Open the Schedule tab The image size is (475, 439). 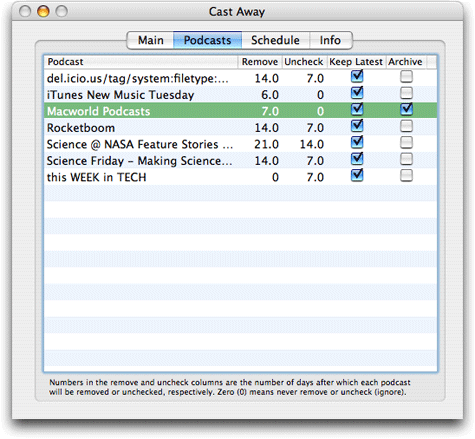pyautogui.click(x=275, y=40)
